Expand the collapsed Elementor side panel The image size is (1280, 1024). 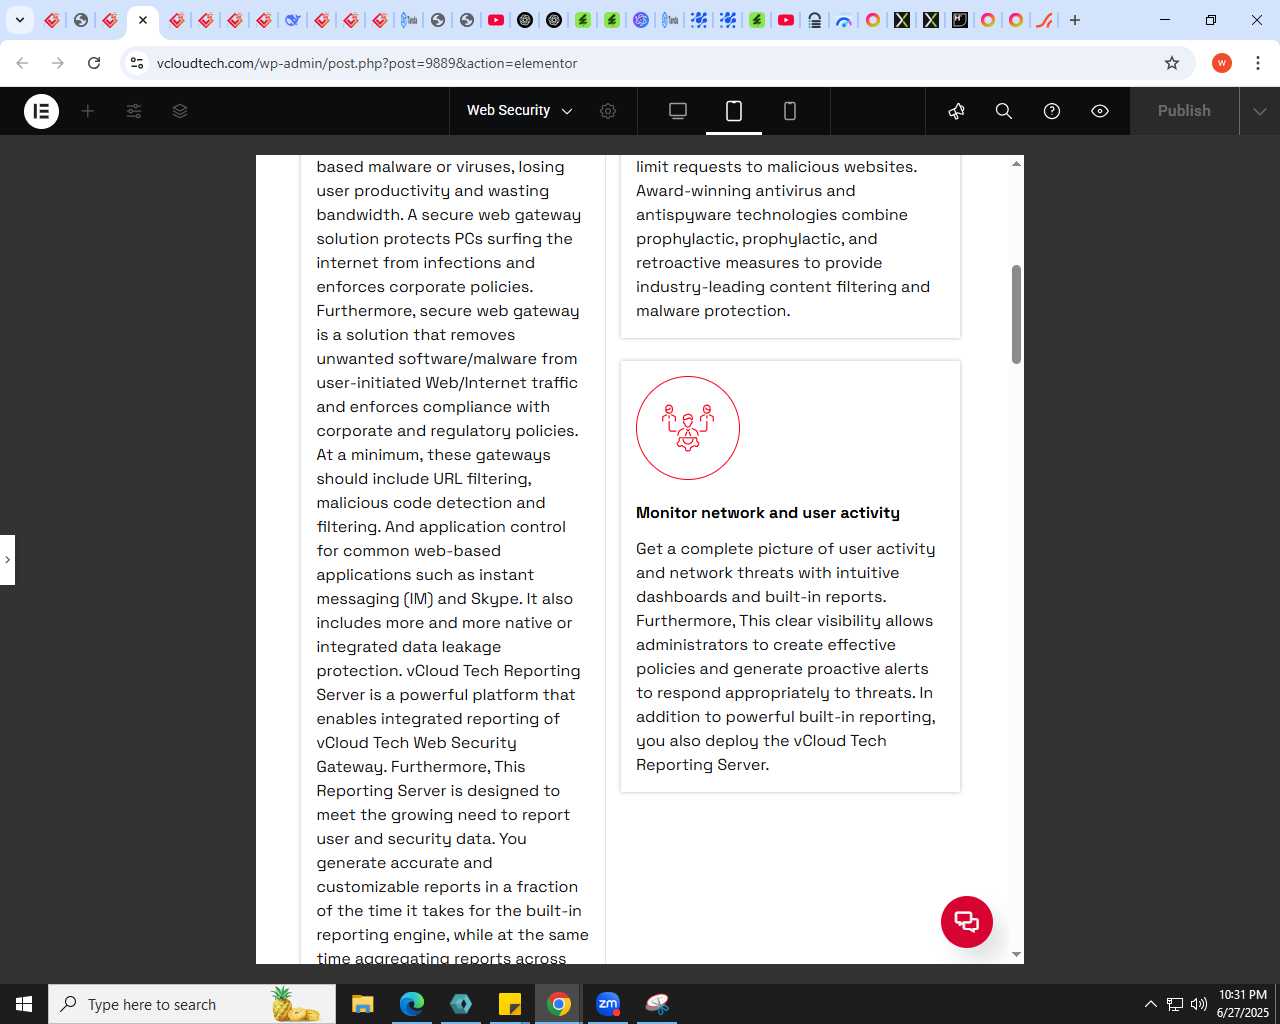point(7,560)
